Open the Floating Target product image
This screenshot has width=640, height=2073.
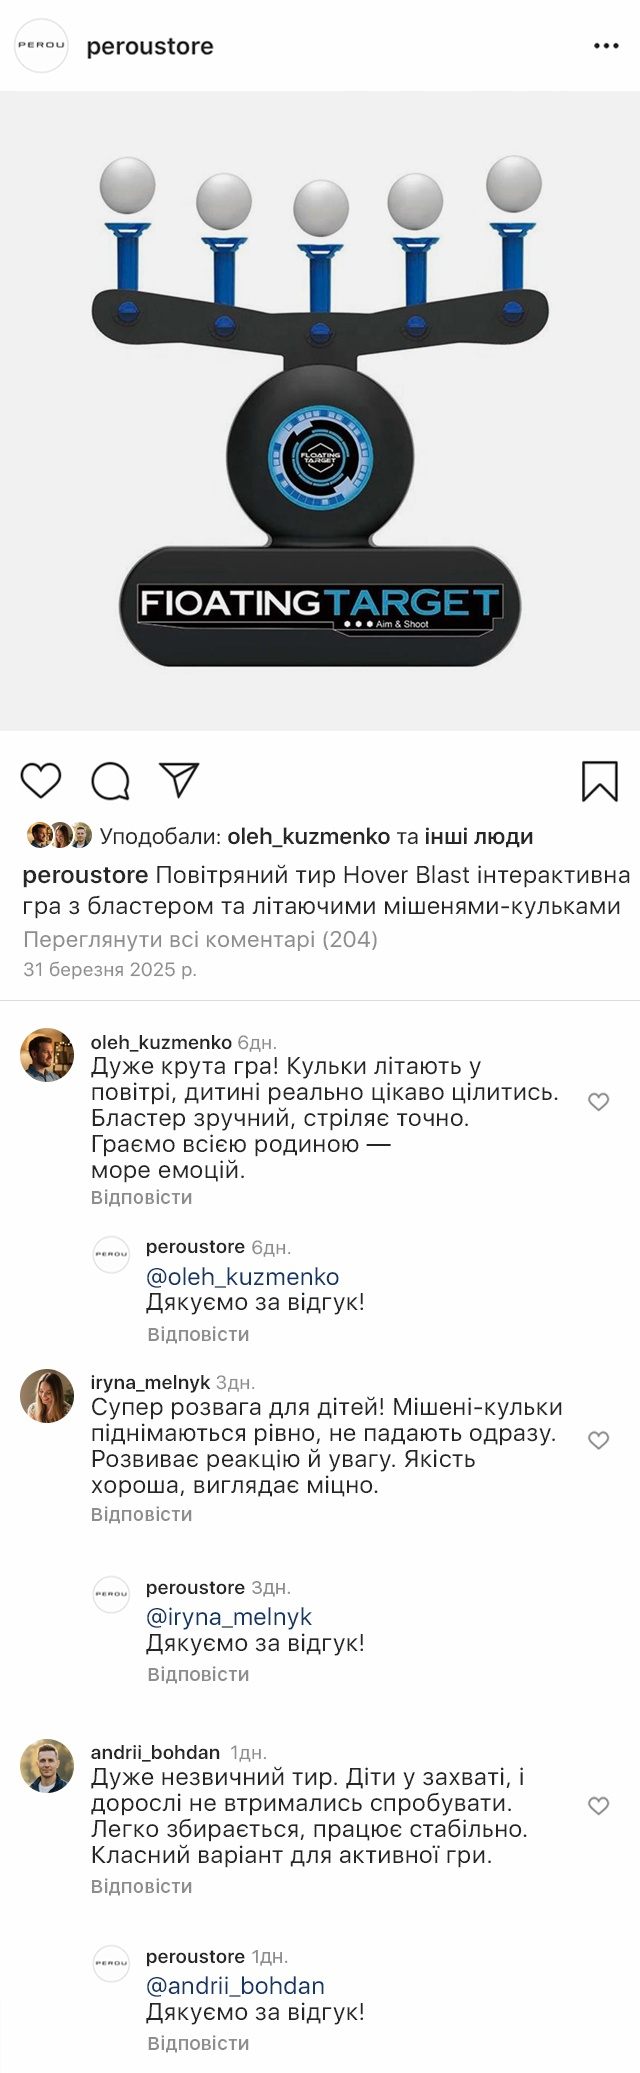[320, 410]
